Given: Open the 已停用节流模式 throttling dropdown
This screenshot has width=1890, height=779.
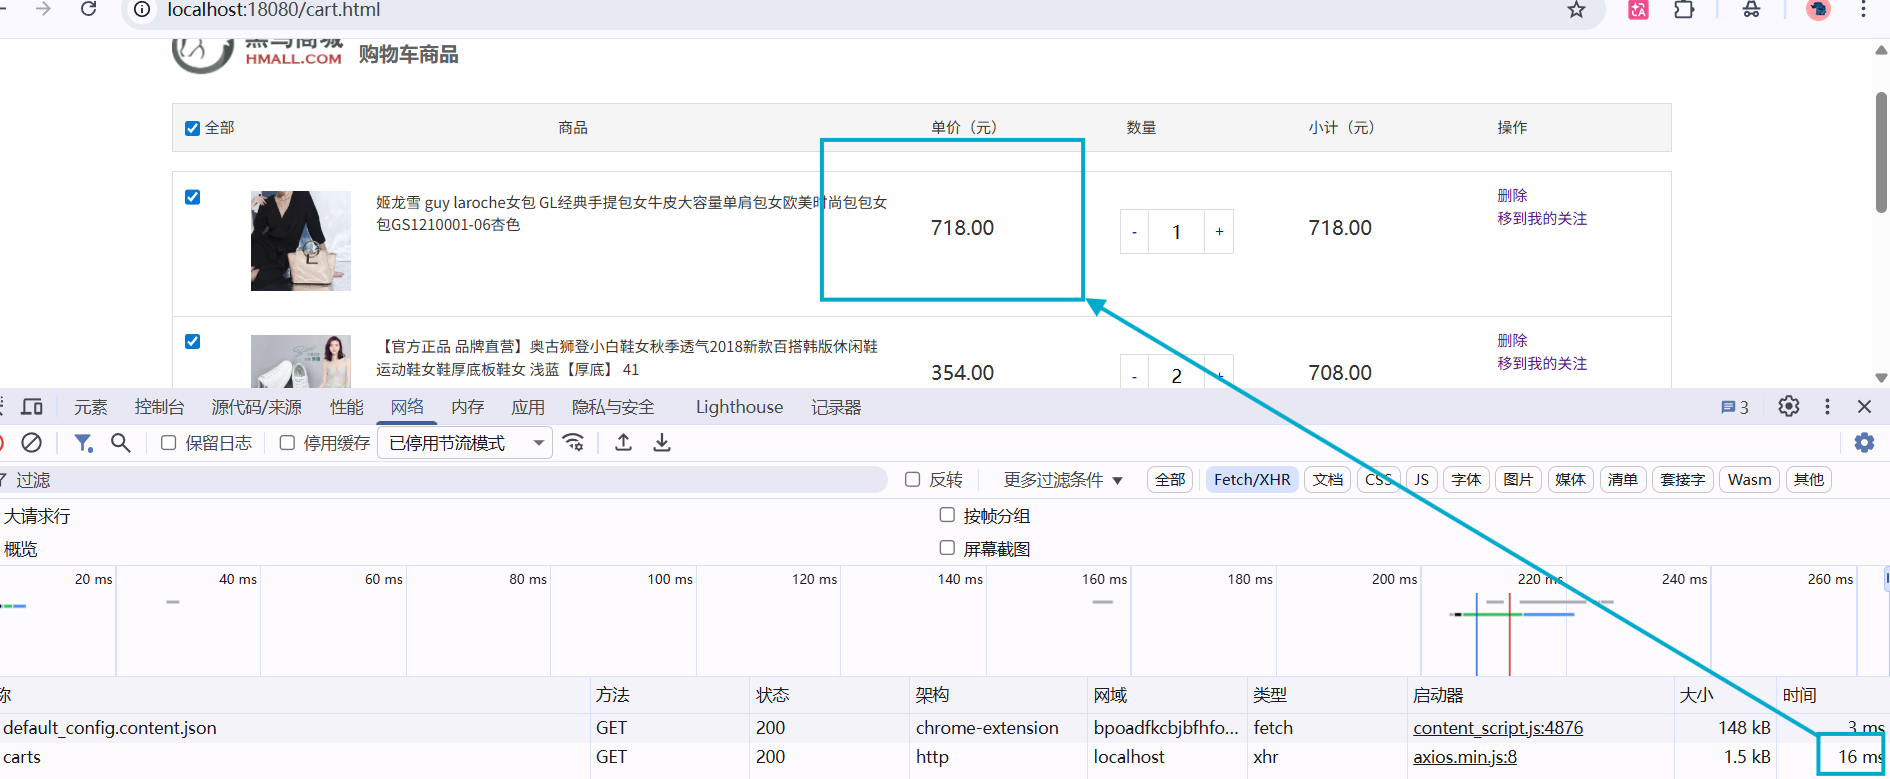Looking at the screenshot, I should point(465,443).
